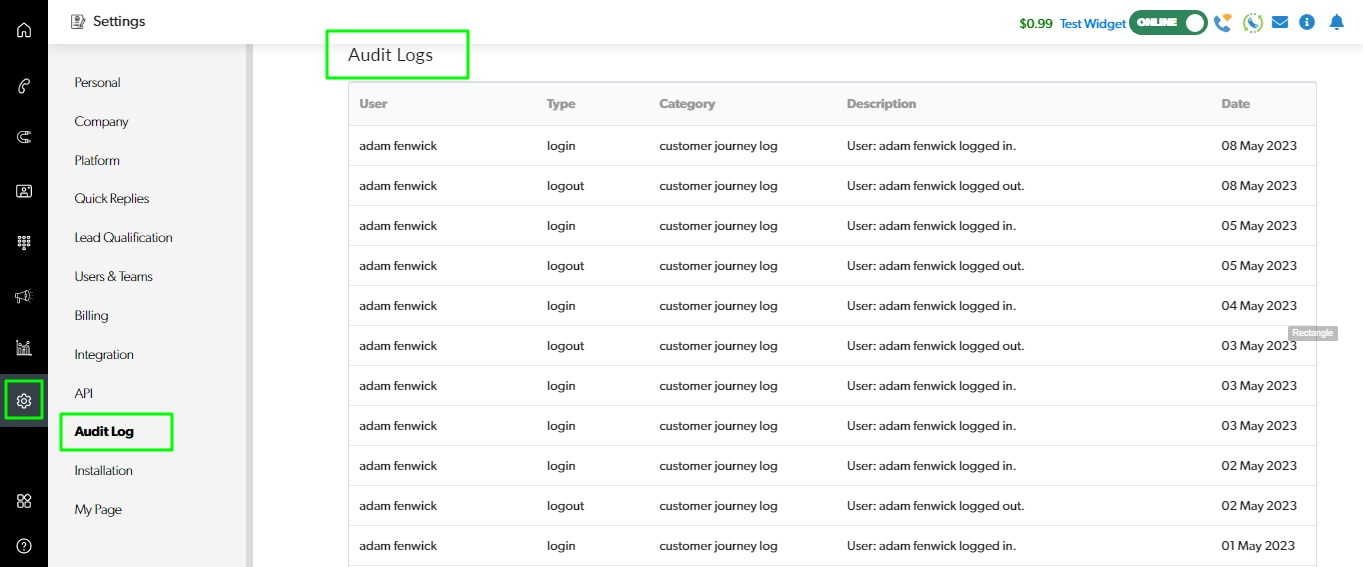Open the Contacts card icon
Image resolution: width=1363 pixels, height=567 pixels.
pos(24,191)
